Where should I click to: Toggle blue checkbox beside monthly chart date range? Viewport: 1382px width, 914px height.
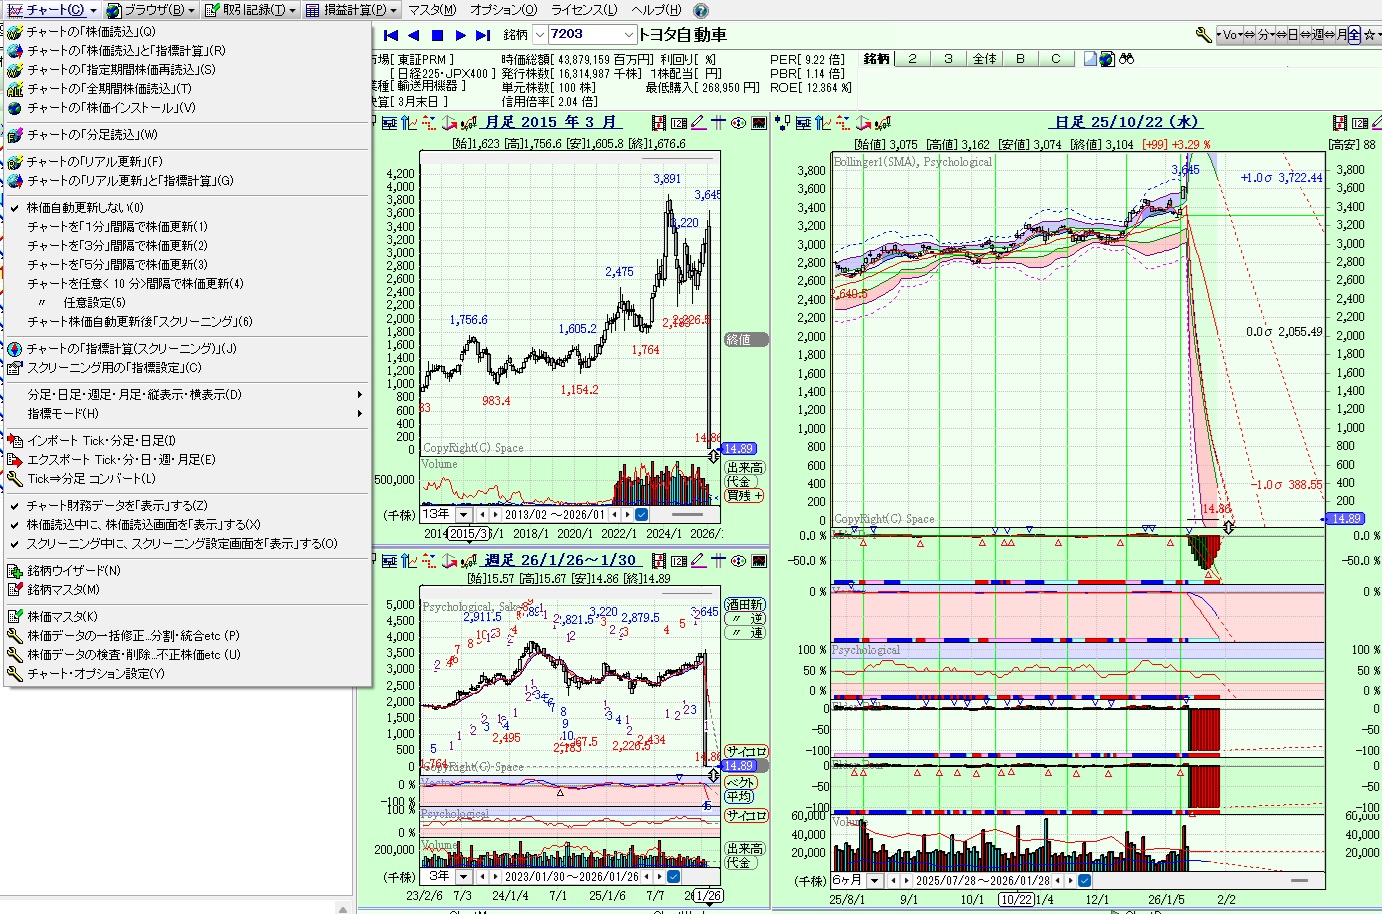[641, 515]
